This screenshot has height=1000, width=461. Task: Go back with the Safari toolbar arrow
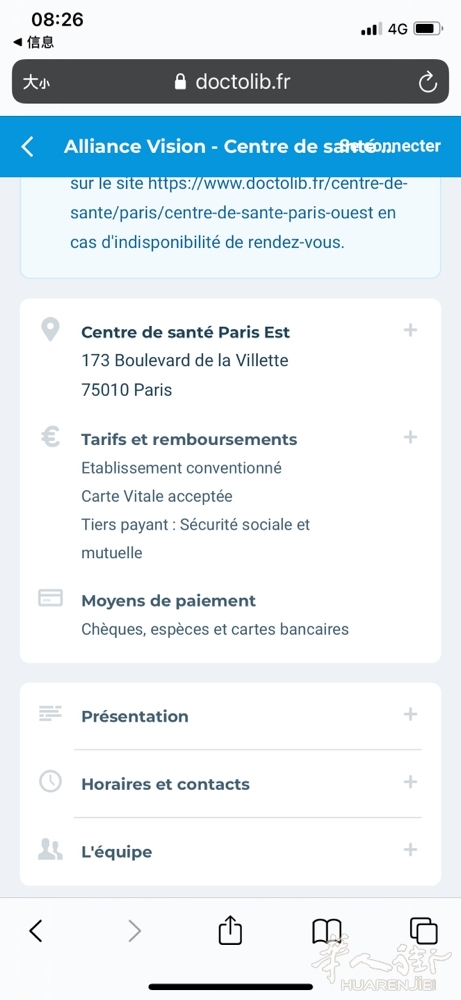(x=36, y=931)
